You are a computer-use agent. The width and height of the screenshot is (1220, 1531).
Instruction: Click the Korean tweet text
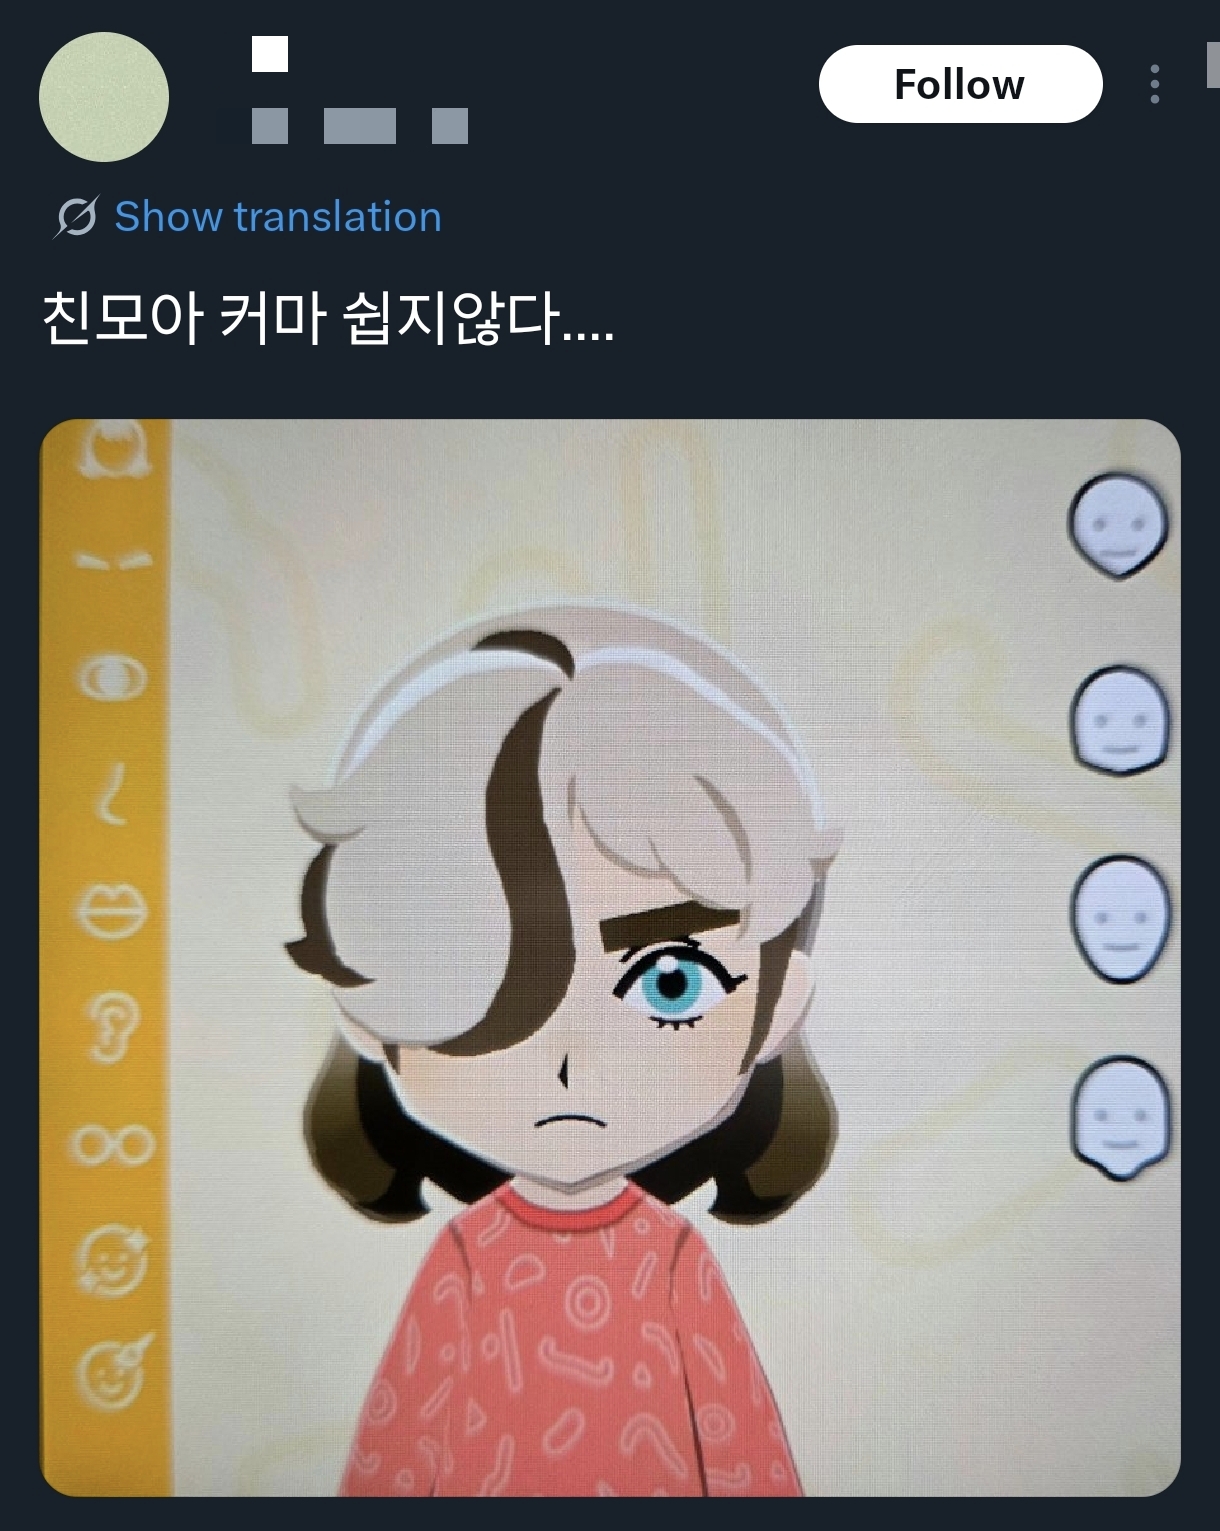(x=328, y=319)
